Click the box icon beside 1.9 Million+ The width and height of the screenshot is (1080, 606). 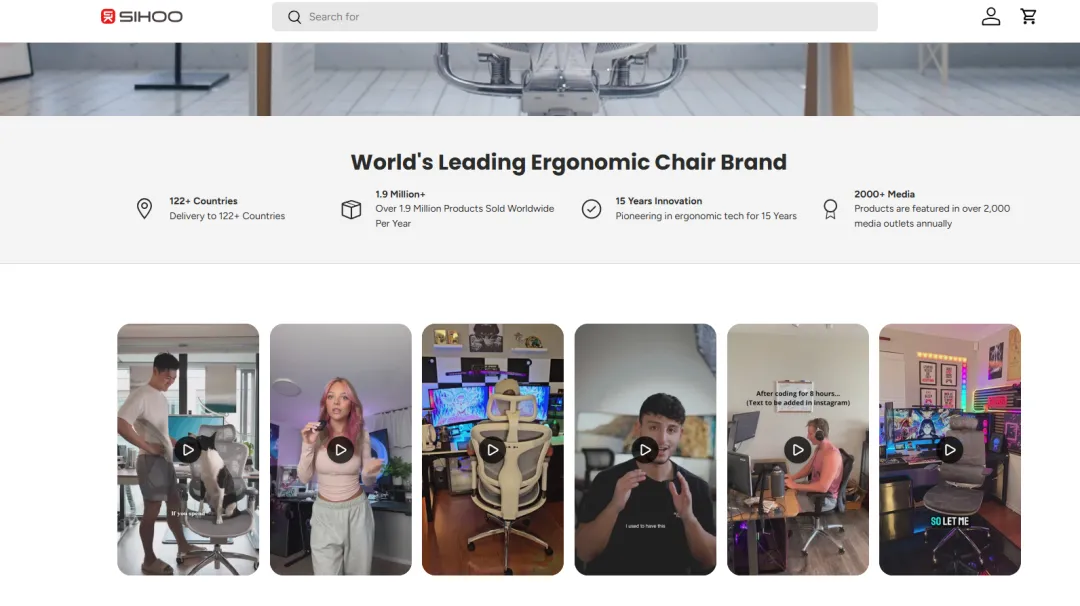click(x=351, y=209)
